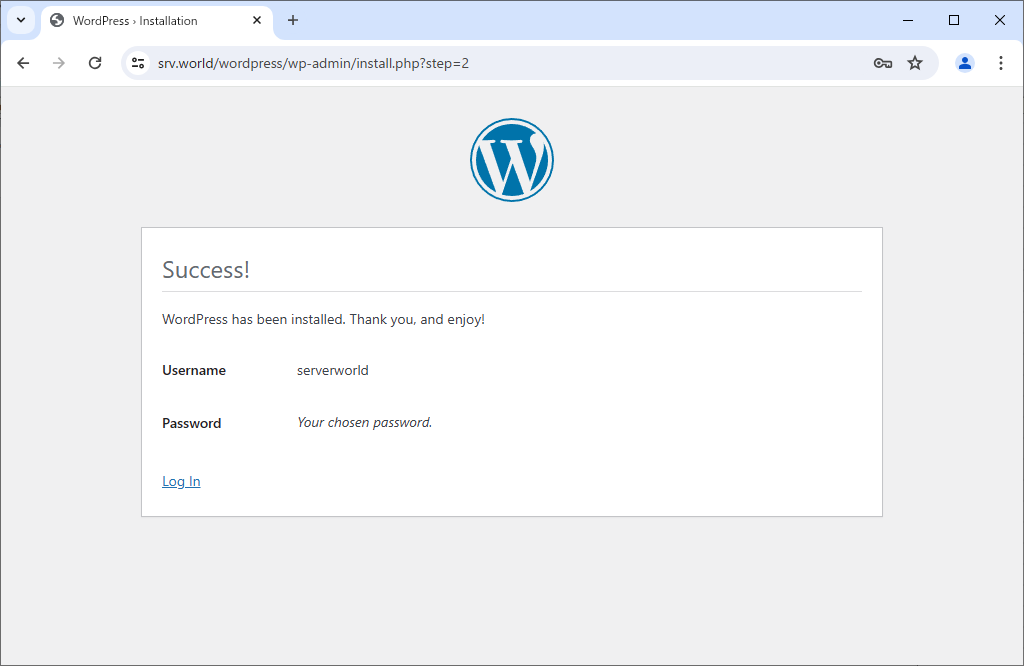Click the address bar URL

tap(313, 63)
